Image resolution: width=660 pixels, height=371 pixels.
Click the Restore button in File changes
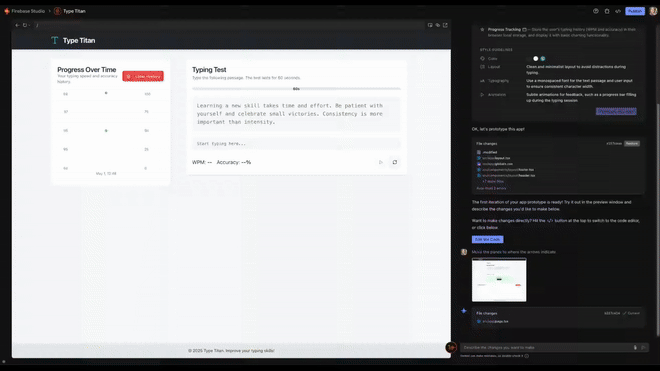(x=632, y=144)
